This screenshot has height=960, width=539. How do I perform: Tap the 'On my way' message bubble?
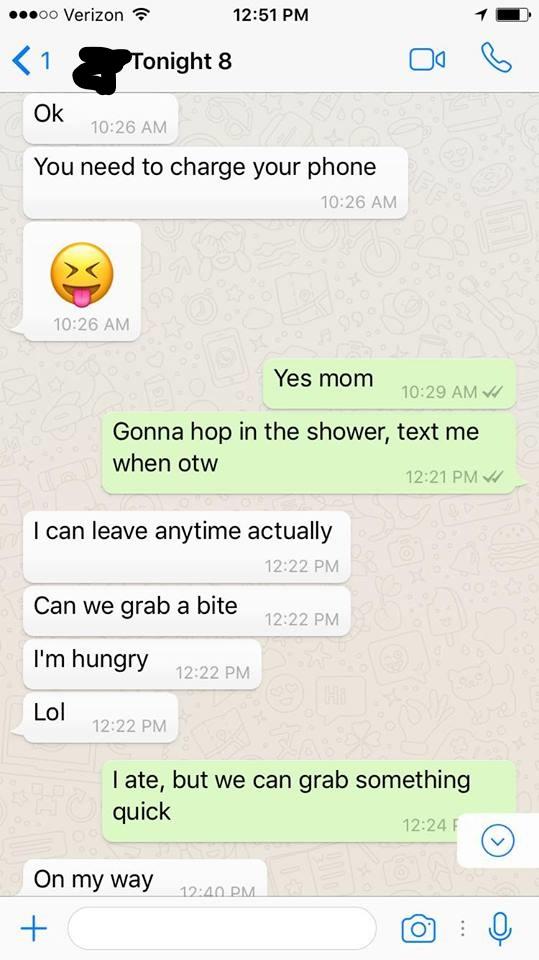click(145, 879)
